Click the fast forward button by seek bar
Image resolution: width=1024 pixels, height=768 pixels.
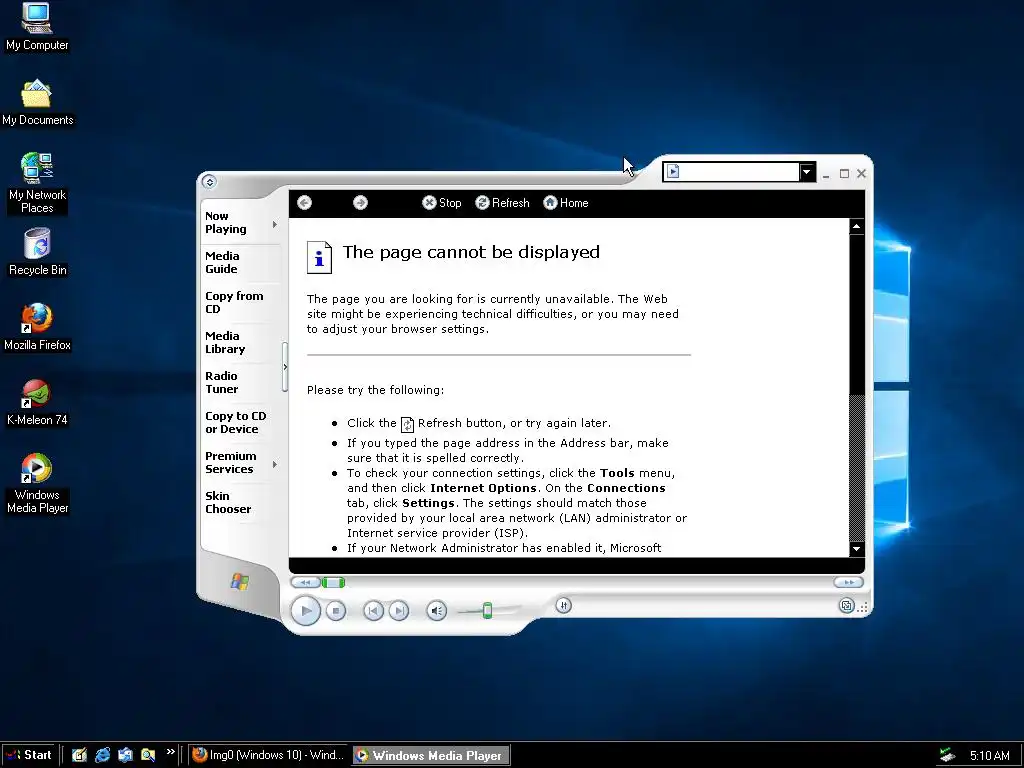pos(848,582)
